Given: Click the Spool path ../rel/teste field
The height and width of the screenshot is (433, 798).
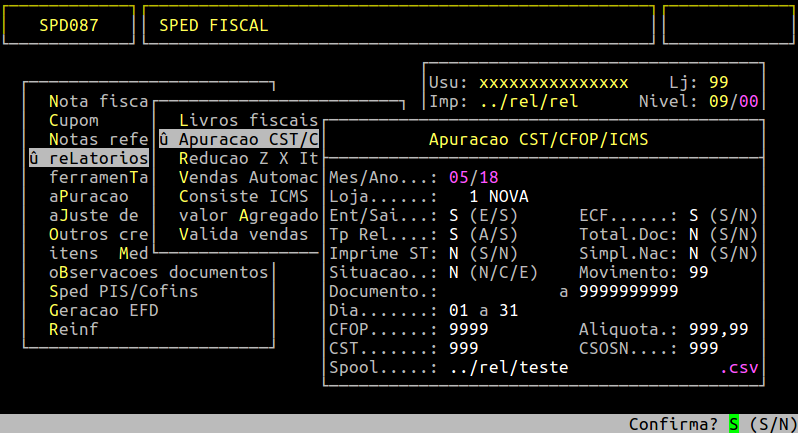Looking at the screenshot, I should tap(508, 367).
